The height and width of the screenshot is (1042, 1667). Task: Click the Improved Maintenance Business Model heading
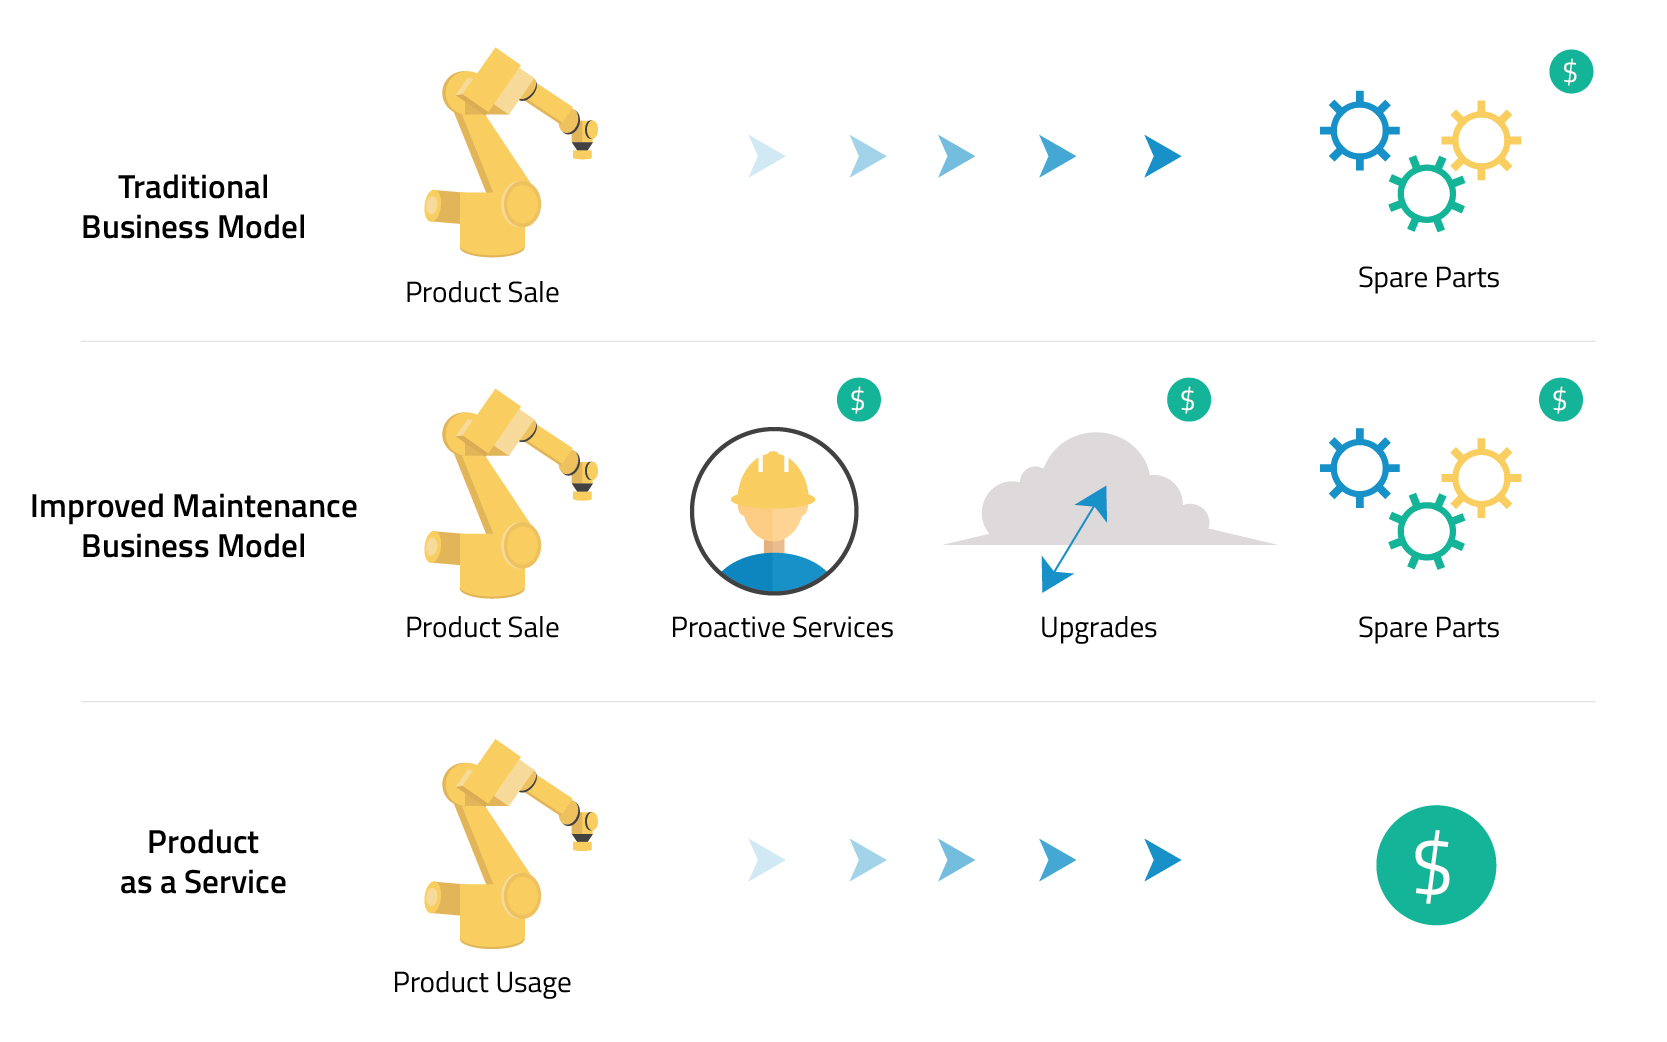tap(193, 526)
